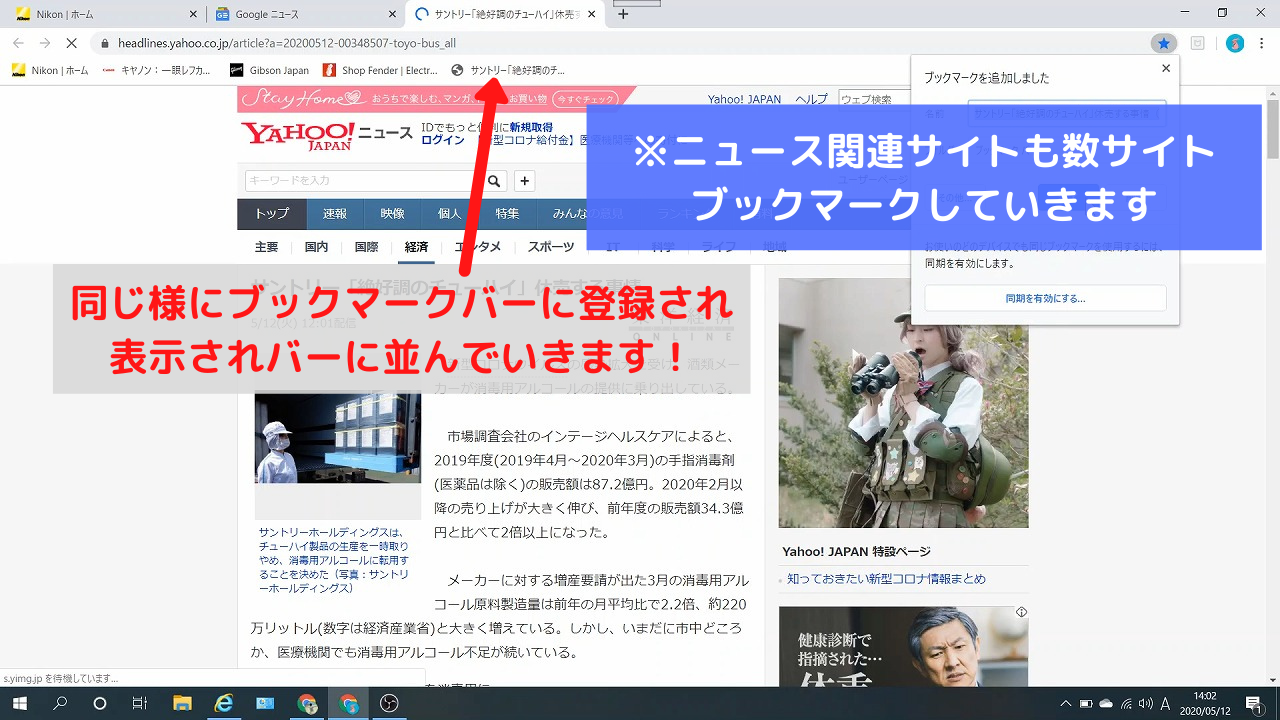Viewport: 1280px width, 720px height.
Task: Toggle the IME input mode A indicator
Action: click(x=1166, y=703)
